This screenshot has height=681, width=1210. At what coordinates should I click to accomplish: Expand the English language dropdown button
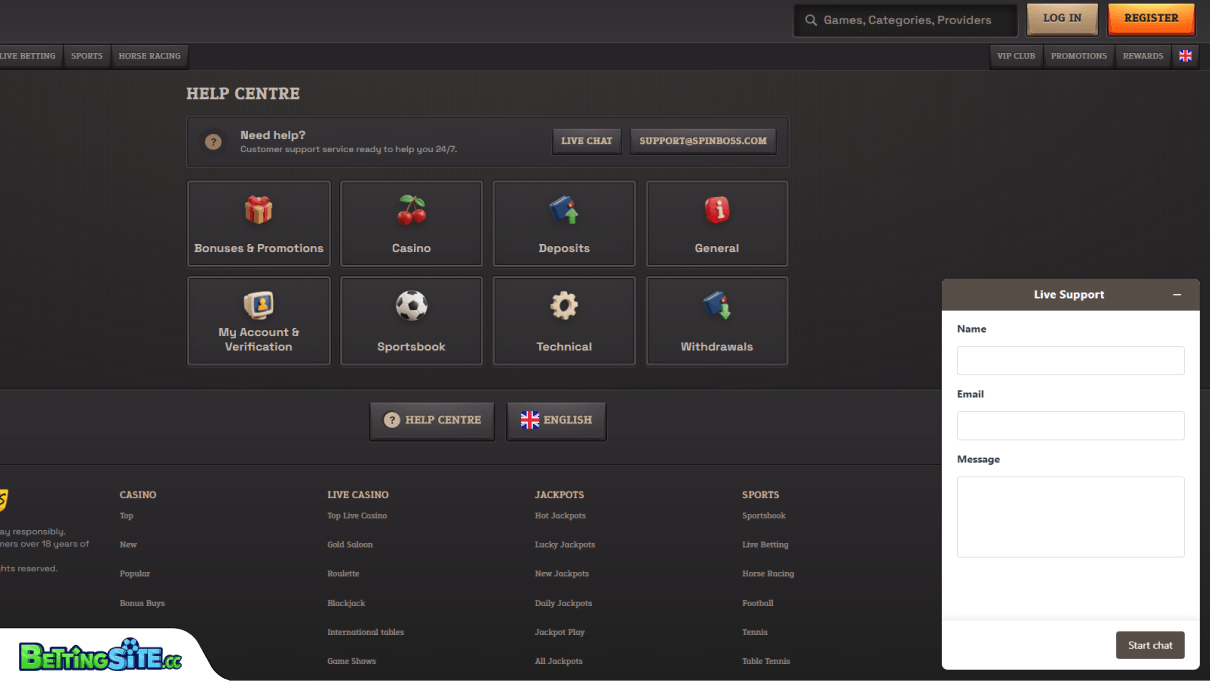point(556,420)
